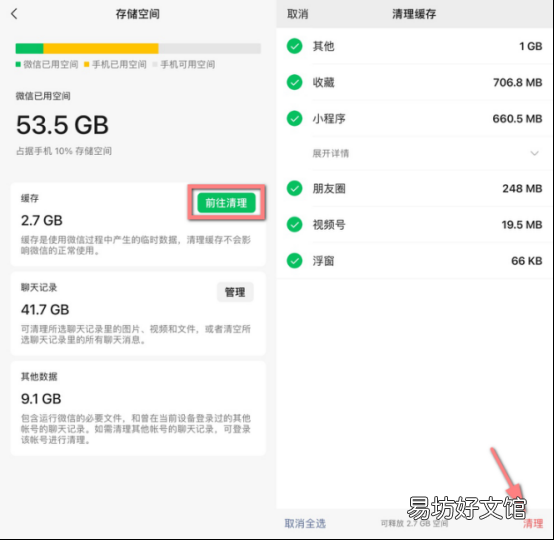Viewport: 554px width, 540px height.
Task: Open 管理 for chat records
Action: click(235, 292)
